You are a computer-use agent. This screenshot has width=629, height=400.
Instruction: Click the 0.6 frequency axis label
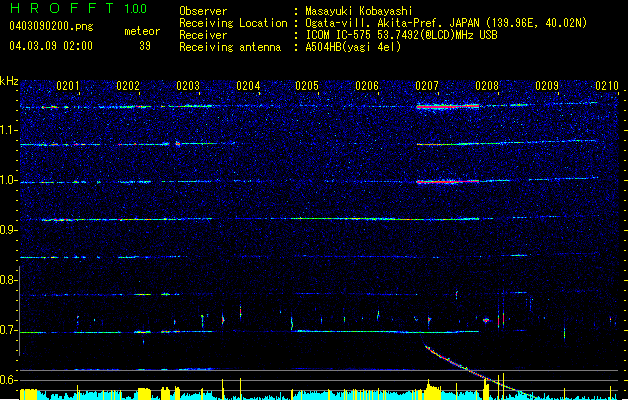coord(9,380)
